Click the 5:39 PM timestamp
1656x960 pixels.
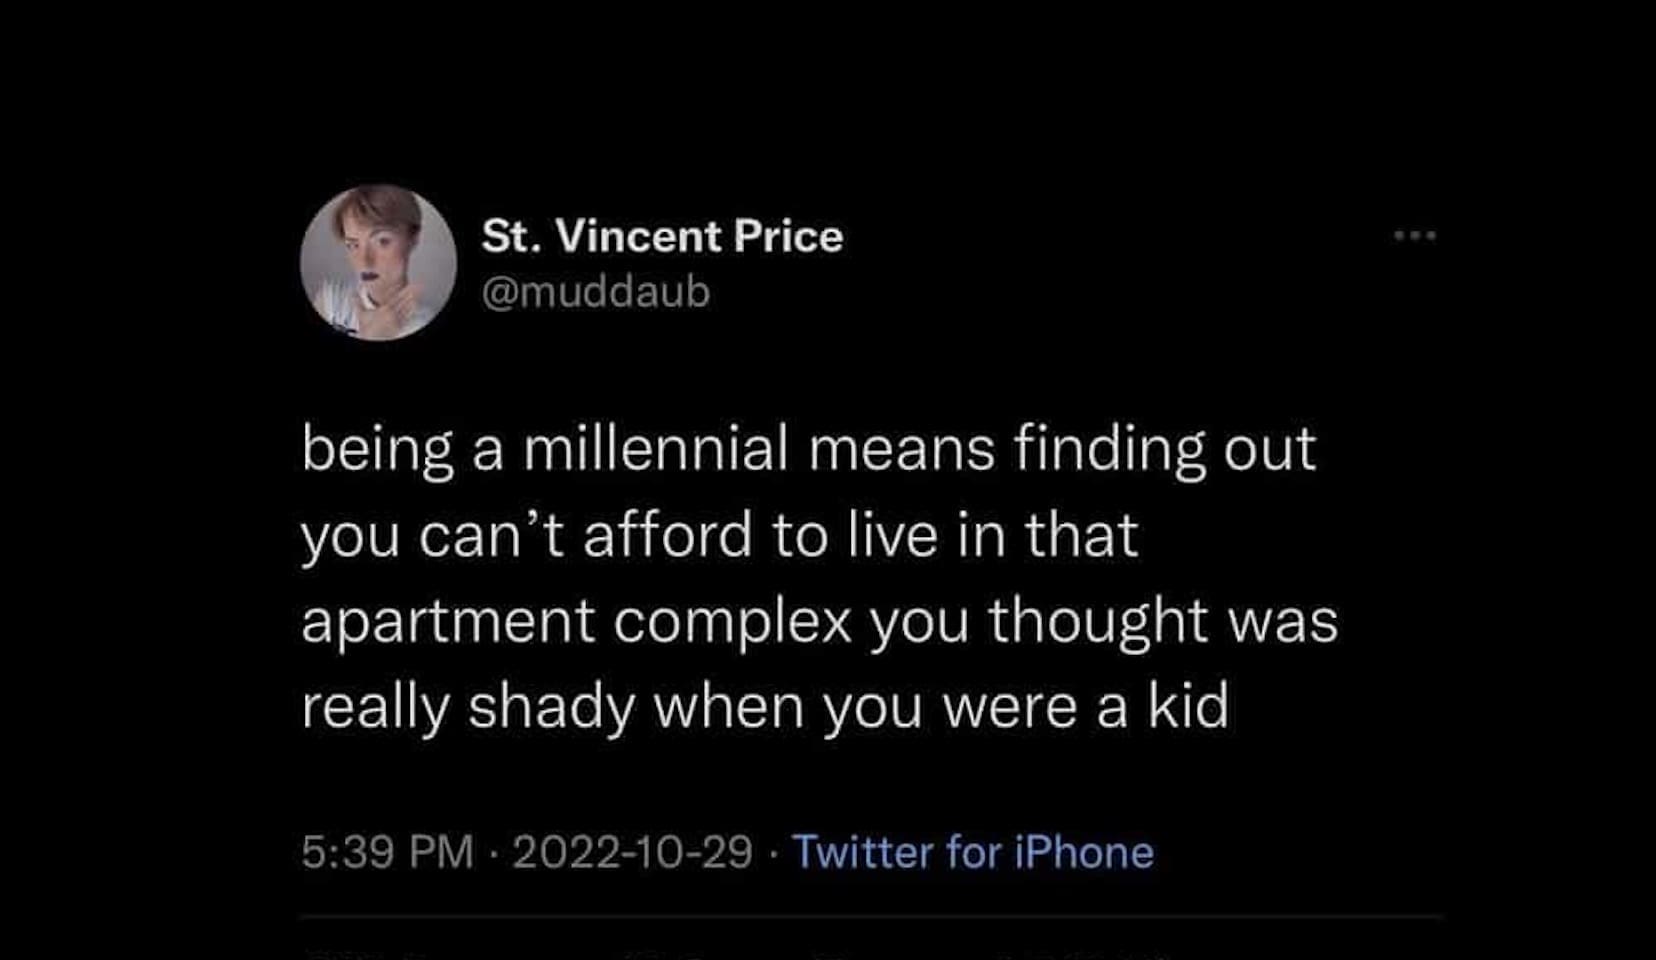[x=387, y=852]
